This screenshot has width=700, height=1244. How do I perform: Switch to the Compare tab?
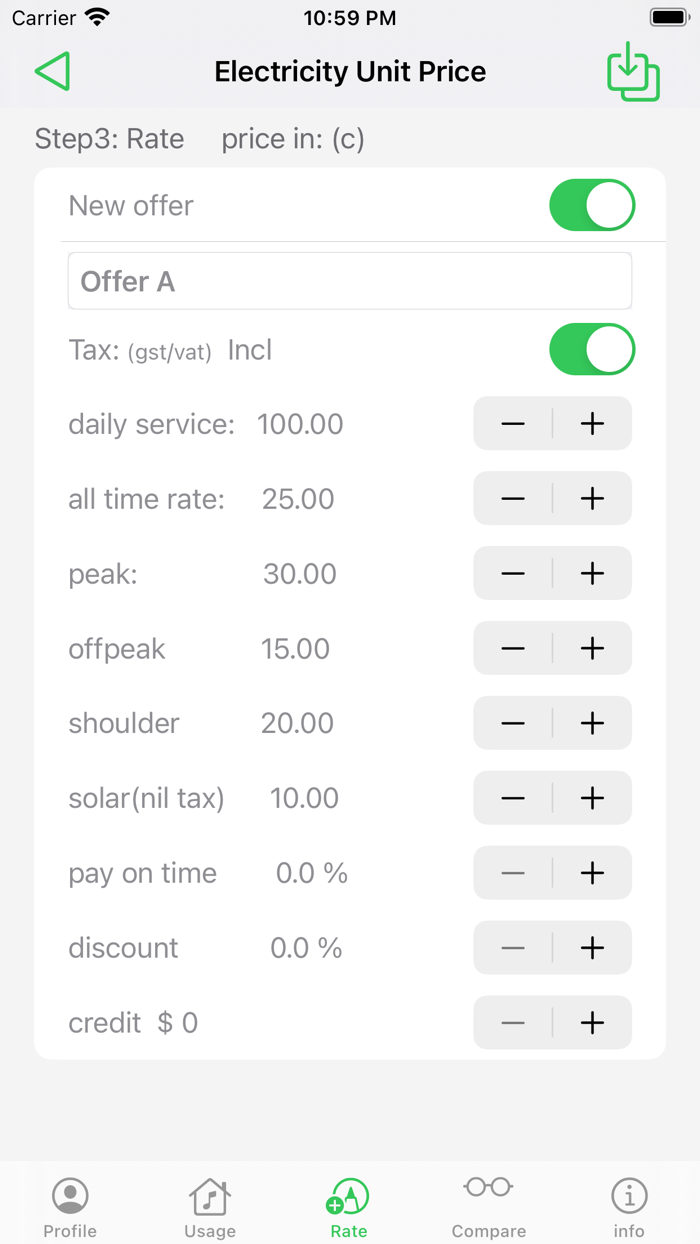coord(488,1203)
